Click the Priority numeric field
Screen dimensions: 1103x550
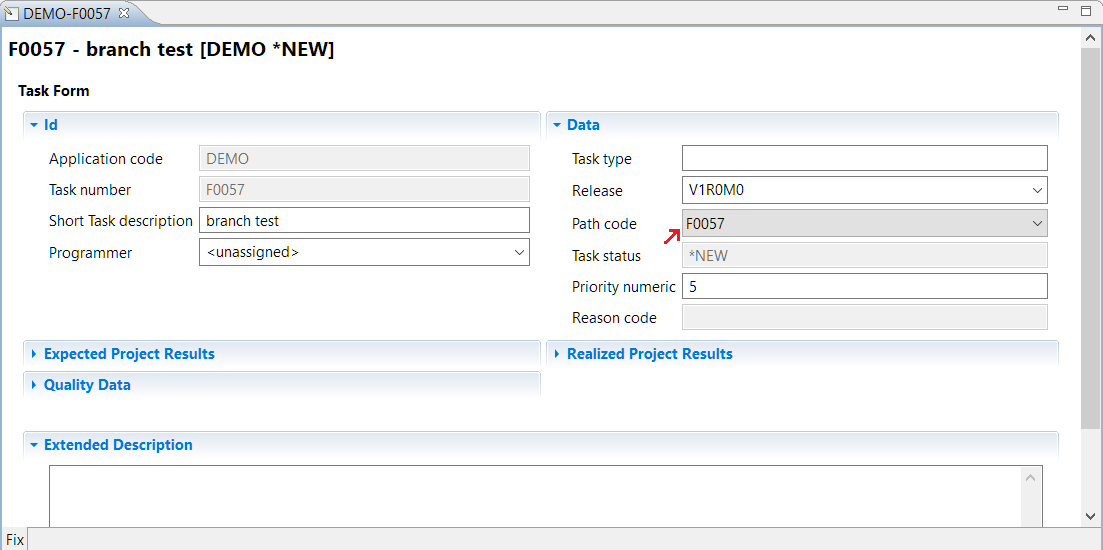[864, 287]
